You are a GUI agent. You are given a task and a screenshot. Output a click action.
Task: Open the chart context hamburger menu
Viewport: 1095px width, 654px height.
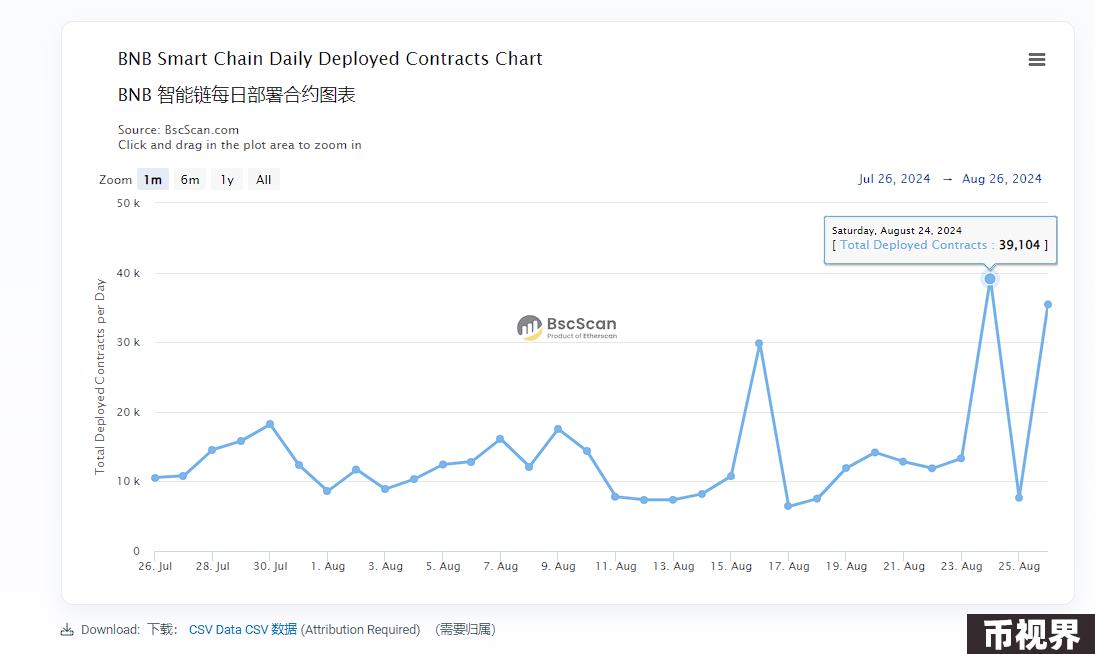coord(1036,59)
